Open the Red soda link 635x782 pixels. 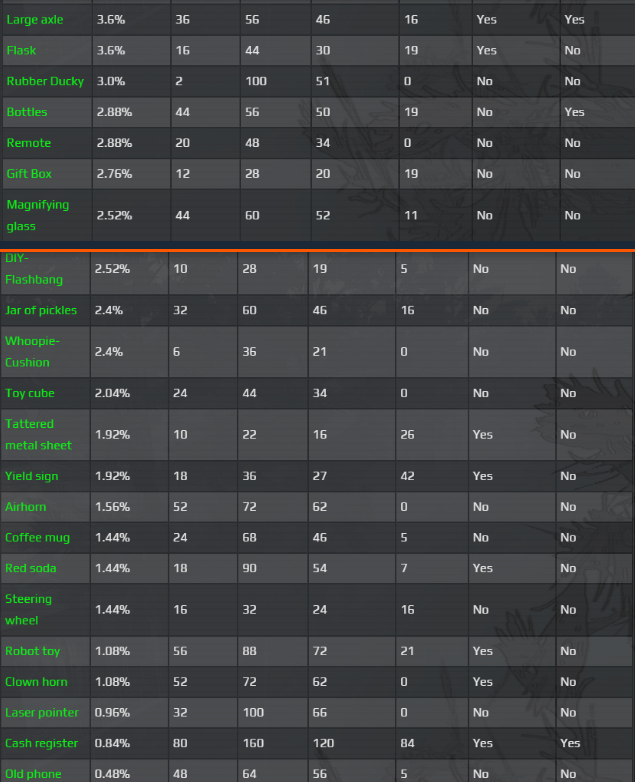click(x=31, y=568)
